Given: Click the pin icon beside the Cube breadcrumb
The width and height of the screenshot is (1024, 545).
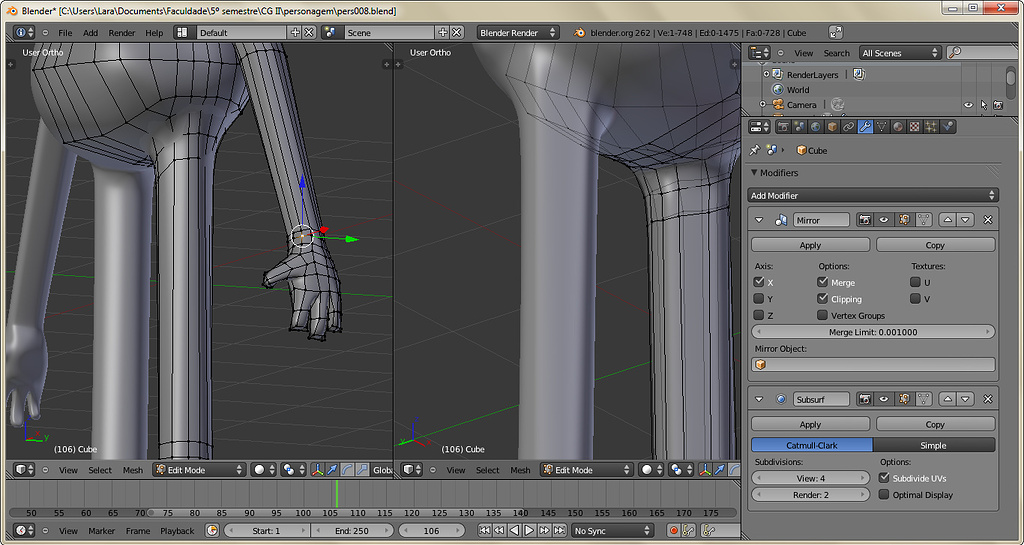Looking at the screenshot, I should coord(755,150).
